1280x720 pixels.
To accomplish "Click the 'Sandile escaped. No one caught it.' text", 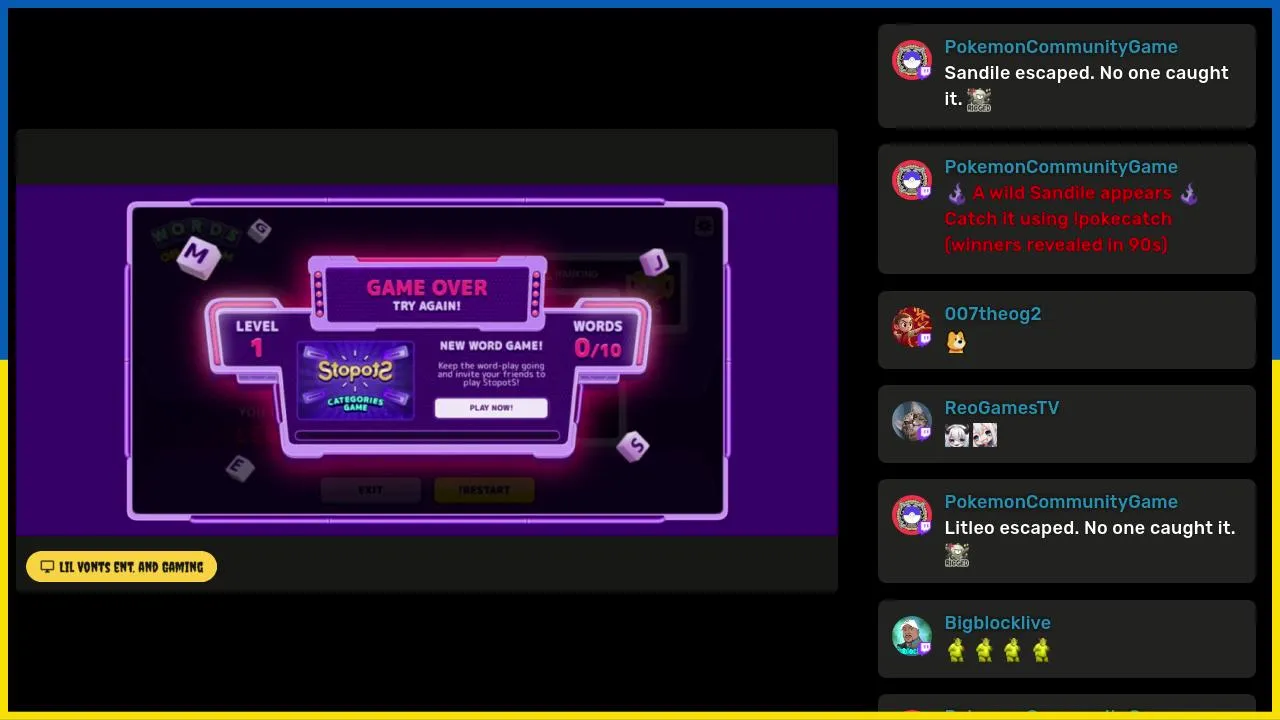I will (1086, 86).
